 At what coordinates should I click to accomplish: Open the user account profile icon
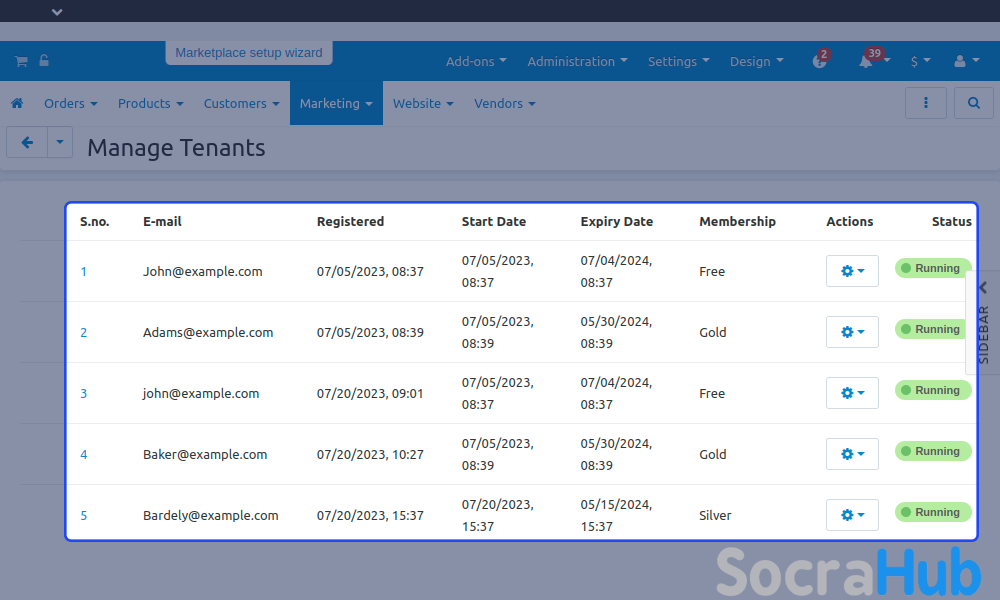[966, 61]
